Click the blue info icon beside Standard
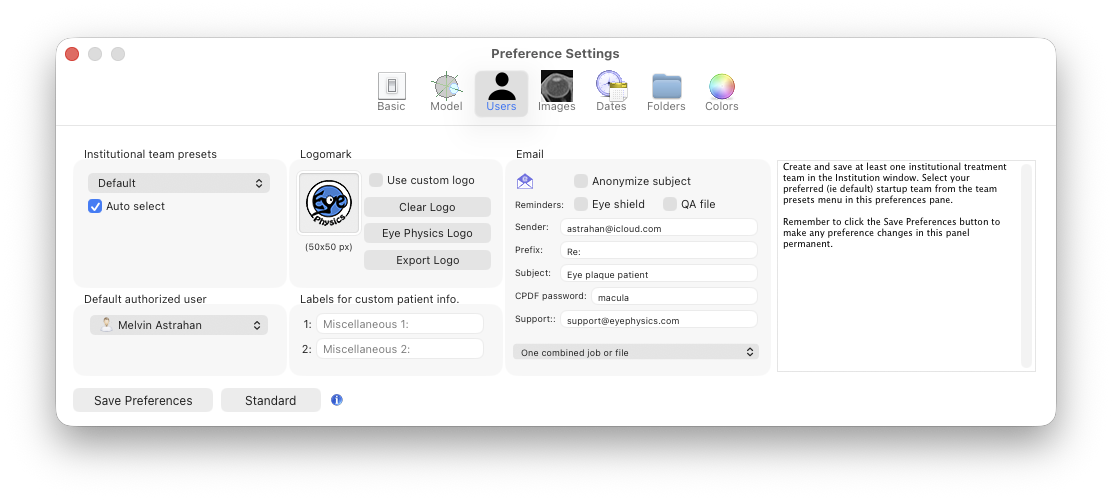The width and height of the screenshot is (1112, 500). click(x=337, y=400)
